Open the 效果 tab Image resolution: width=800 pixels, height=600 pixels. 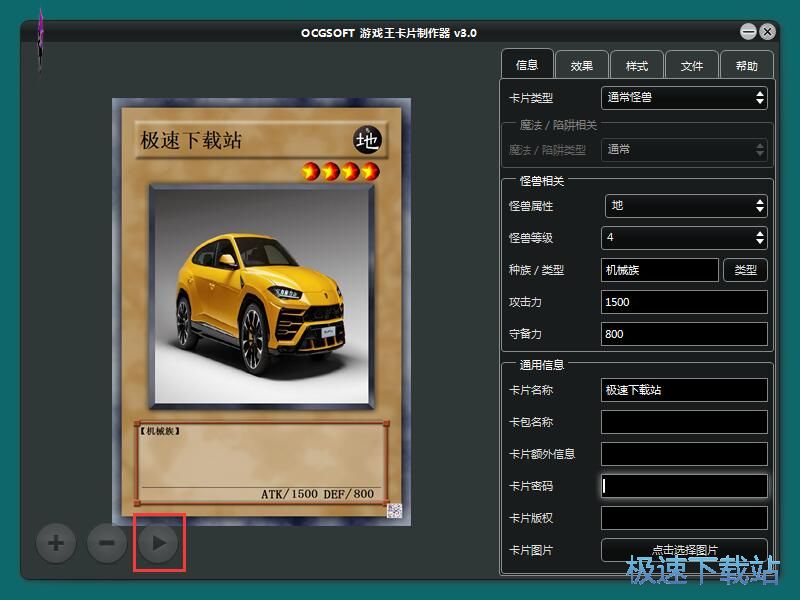pos(582,65)
